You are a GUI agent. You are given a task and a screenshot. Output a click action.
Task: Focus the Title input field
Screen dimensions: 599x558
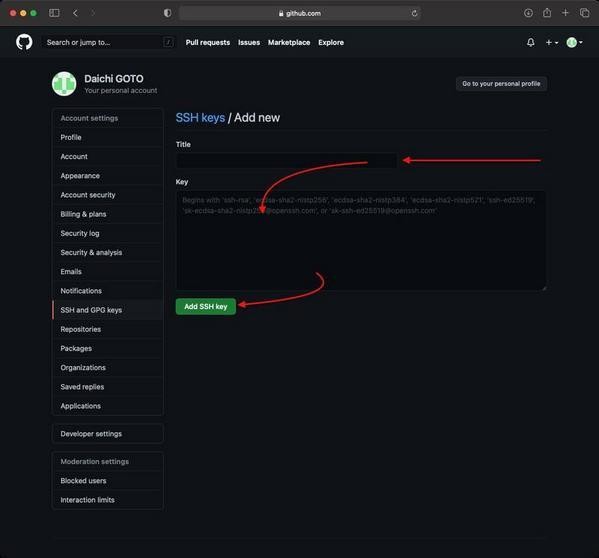pyautogui.click(x=286, y=160)
